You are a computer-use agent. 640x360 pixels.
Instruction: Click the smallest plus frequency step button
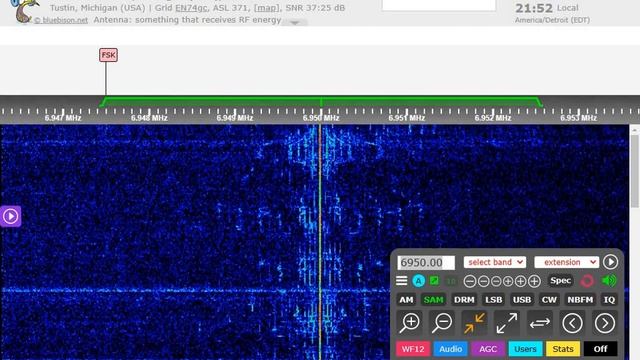[x=508, y=281]
